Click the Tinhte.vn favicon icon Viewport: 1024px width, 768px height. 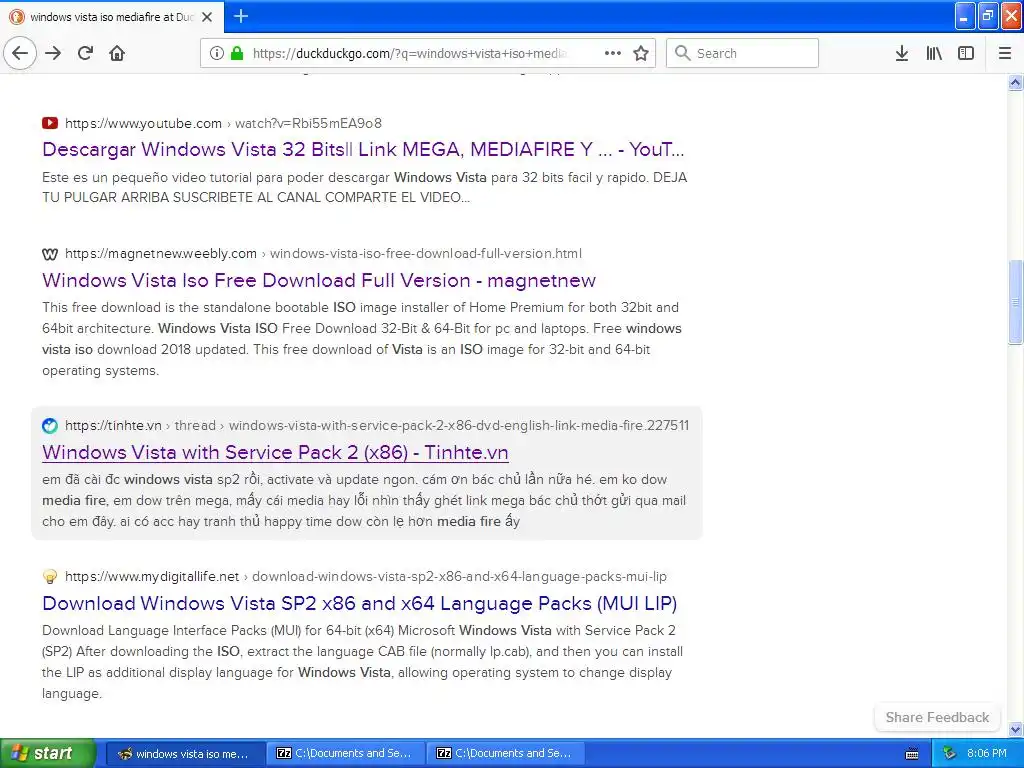pyautogui.click(x=50, y=426)
